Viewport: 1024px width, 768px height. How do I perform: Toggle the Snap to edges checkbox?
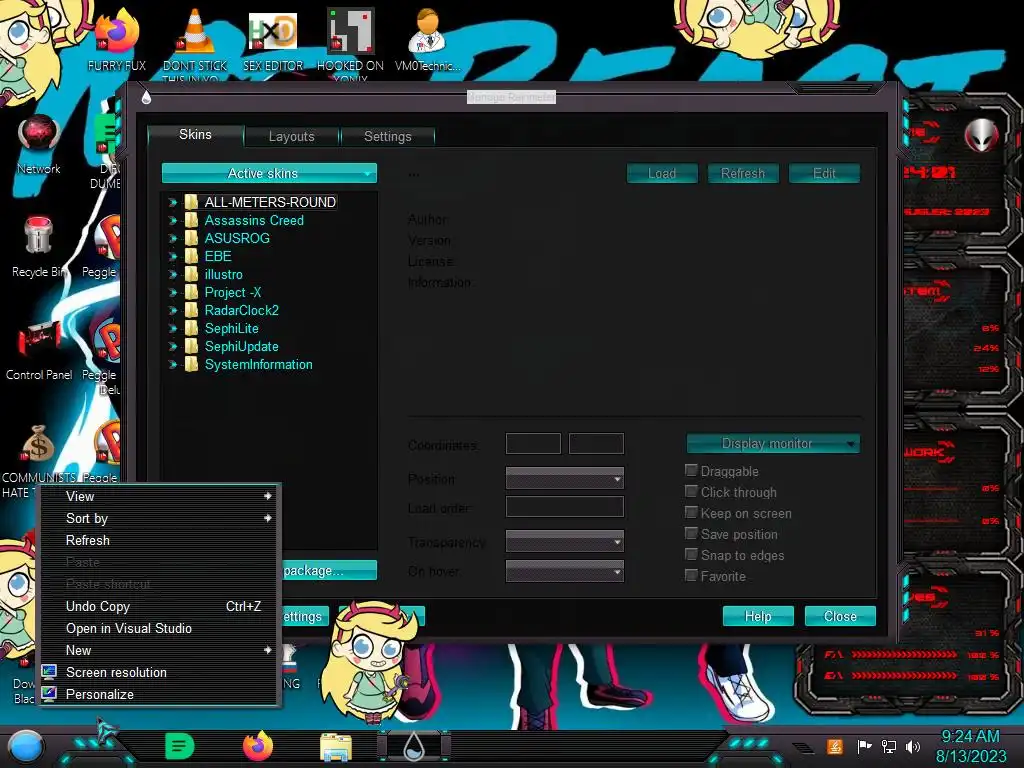coord(691,554)
